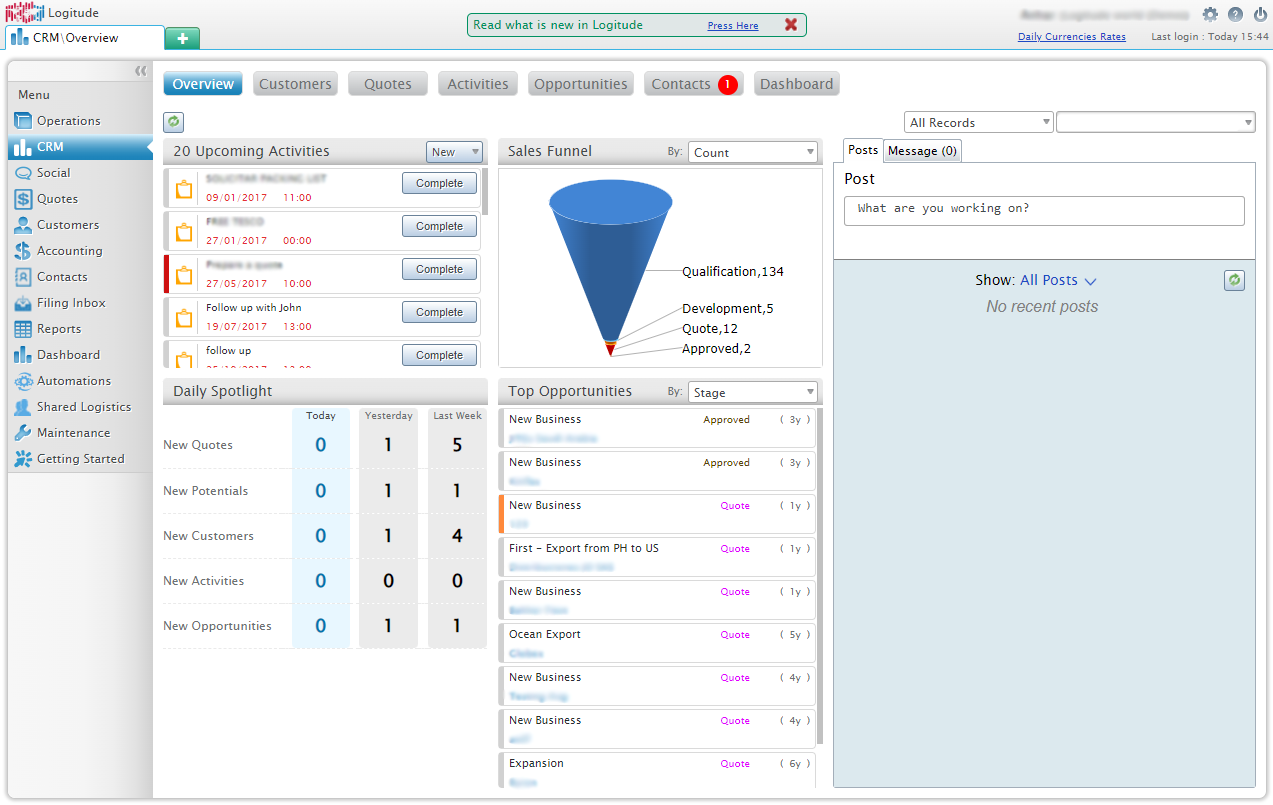Switch to the Overview tab
Viewport: 1273px width, 805px height.
click(203, 84)
